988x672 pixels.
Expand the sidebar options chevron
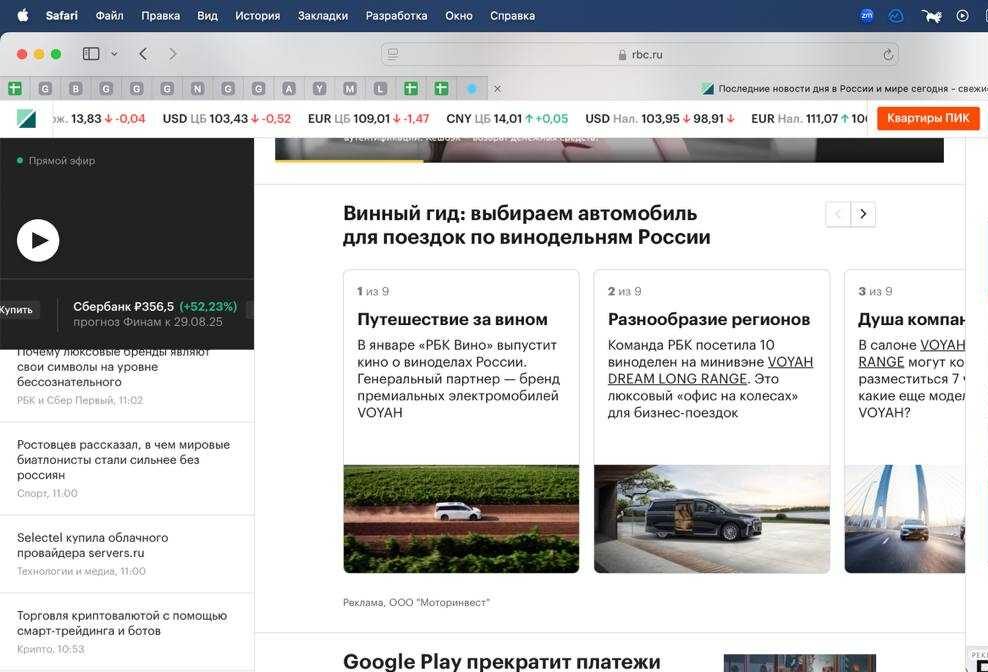114,54
